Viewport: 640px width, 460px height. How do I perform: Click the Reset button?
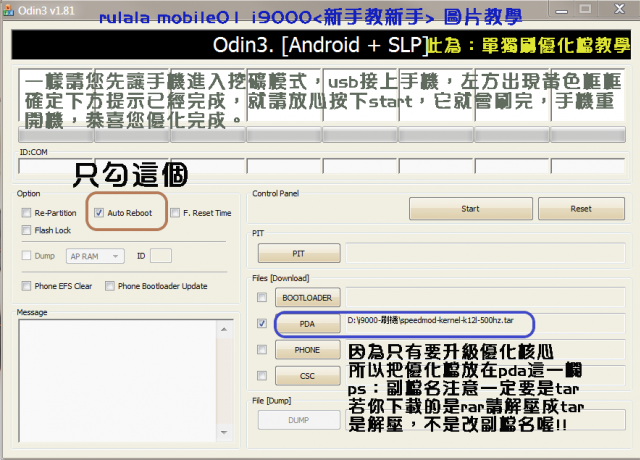(581, 209)
